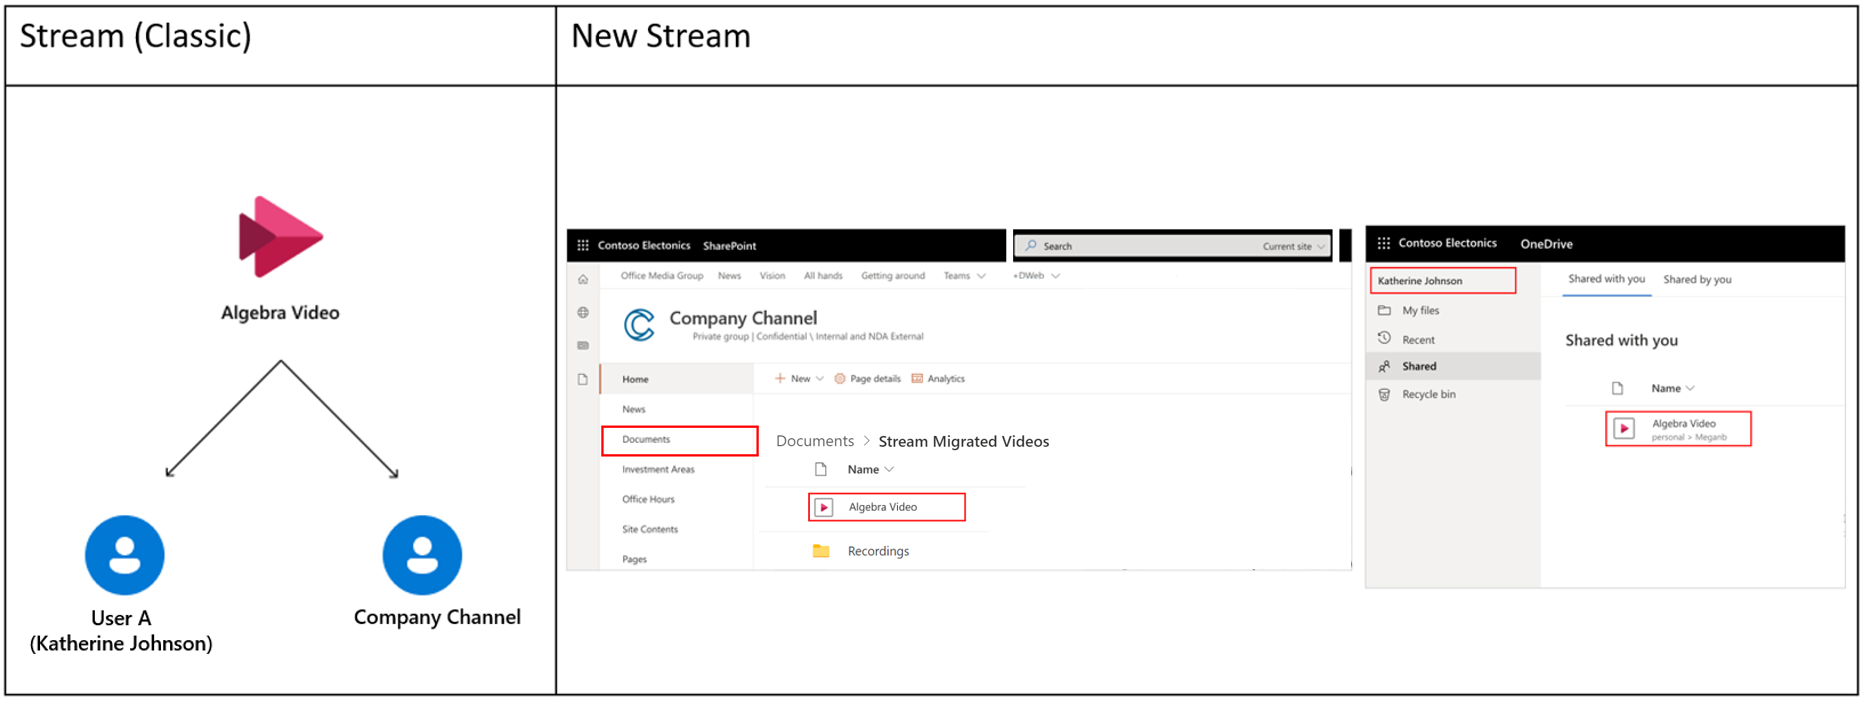Open the Recordings folder
Screen dimensions: 1863x701
point(878,551)
